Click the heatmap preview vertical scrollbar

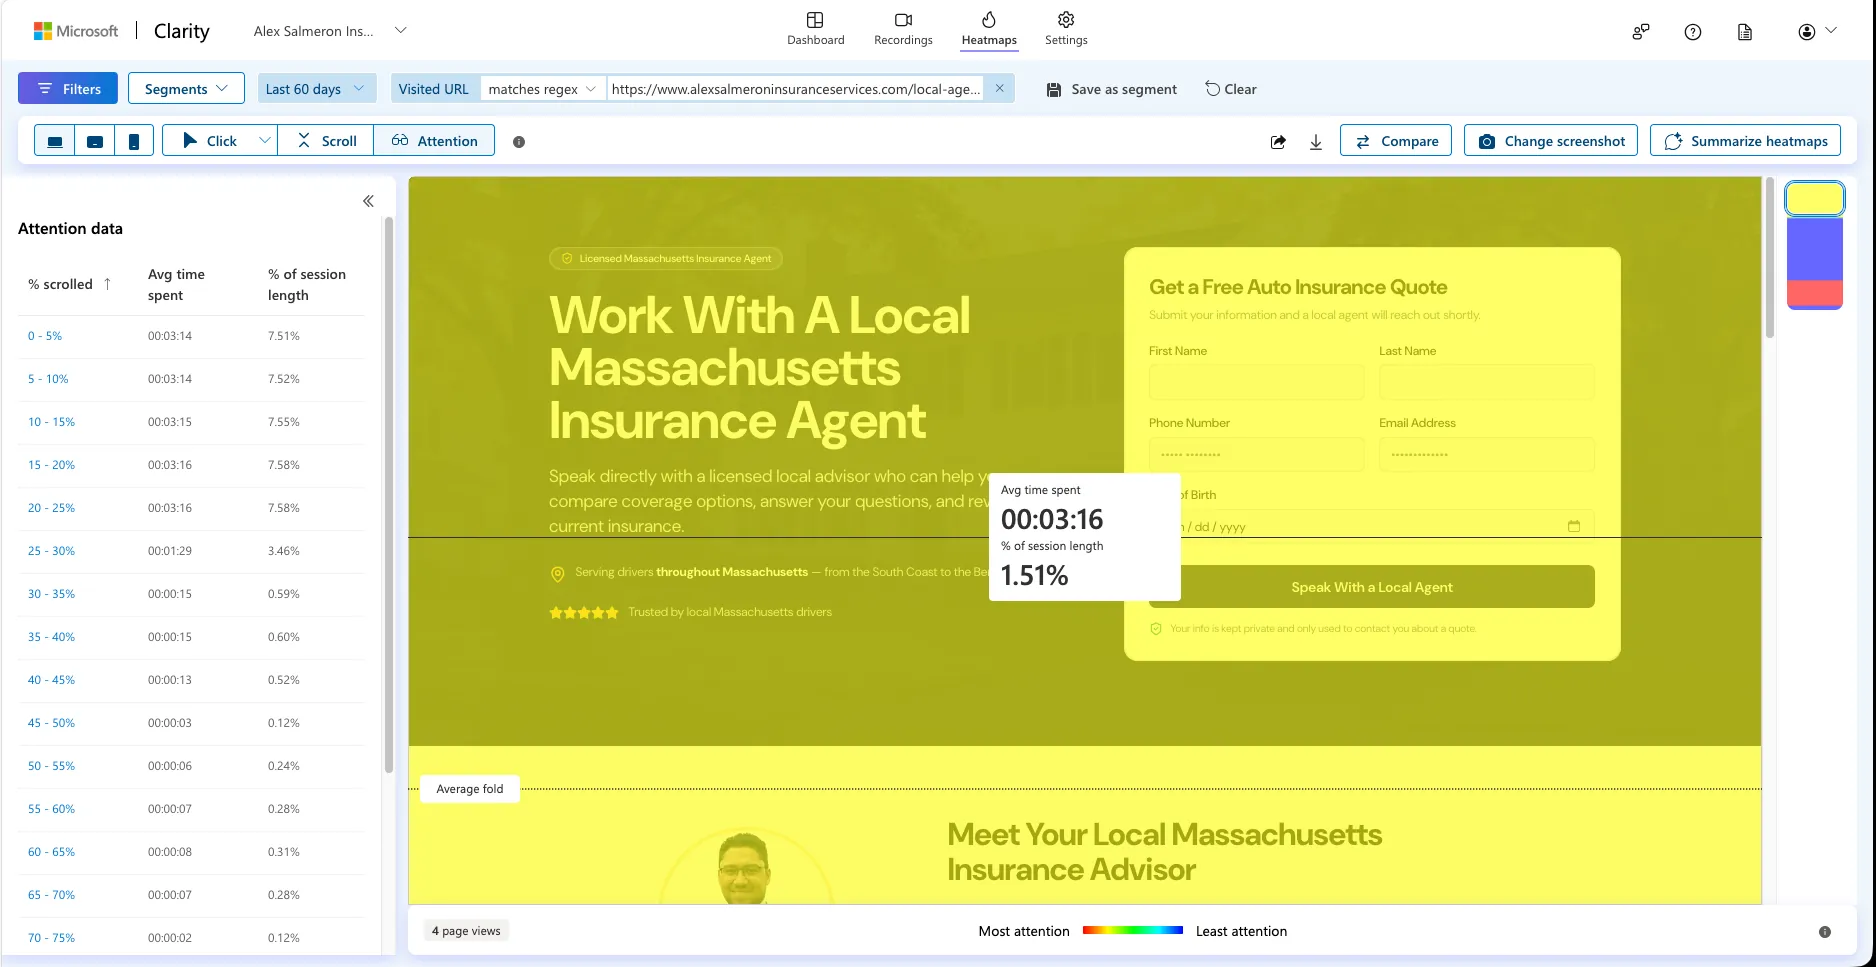1769,257
